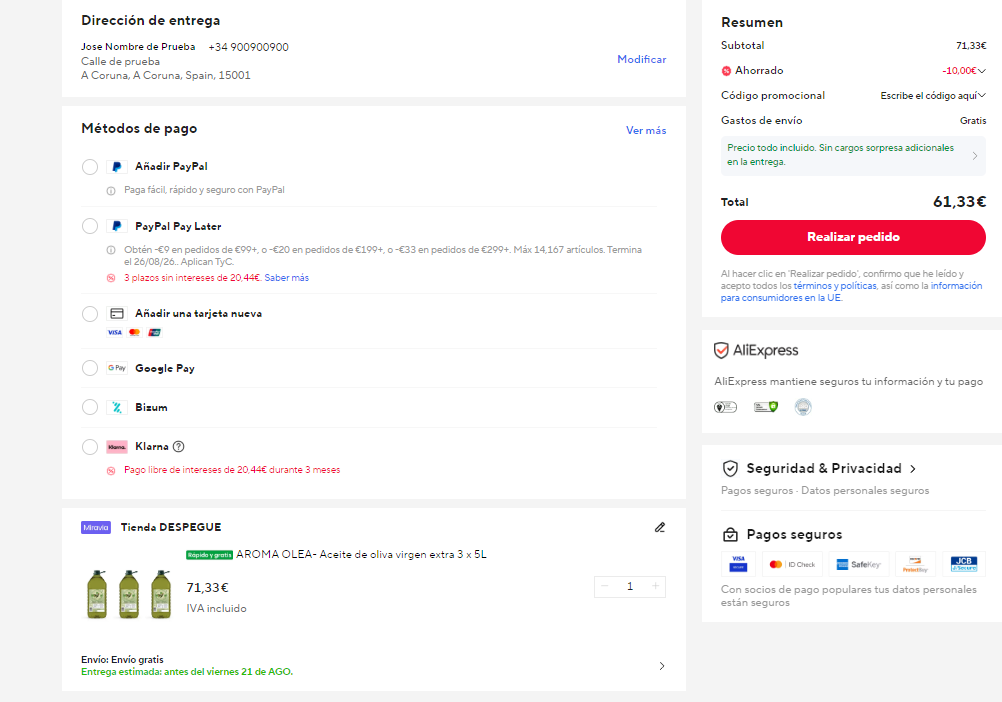Viewport: 1002px width, 702px height.
Task: Click the red Ahorrado discount icon
Action: click(x=726, y=71)
